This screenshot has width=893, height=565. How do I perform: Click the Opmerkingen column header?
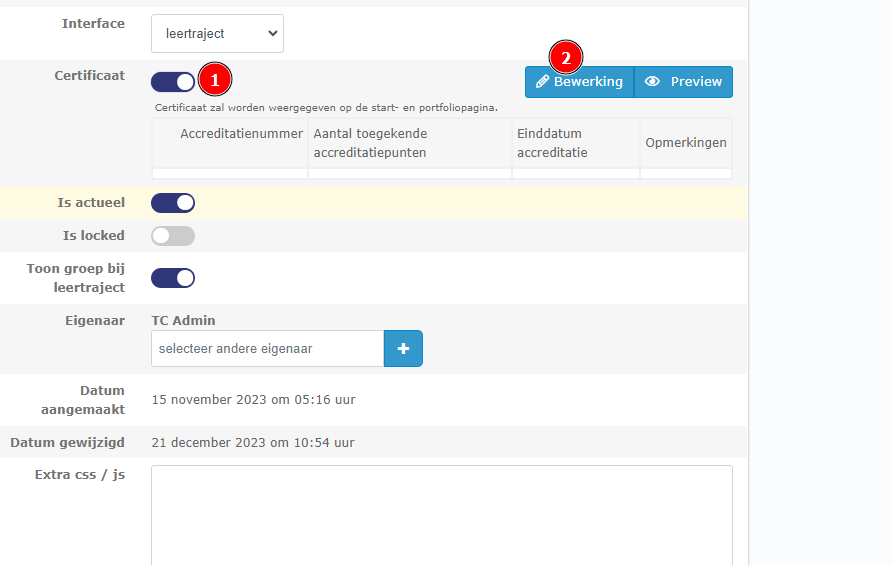tap(686, 143)
